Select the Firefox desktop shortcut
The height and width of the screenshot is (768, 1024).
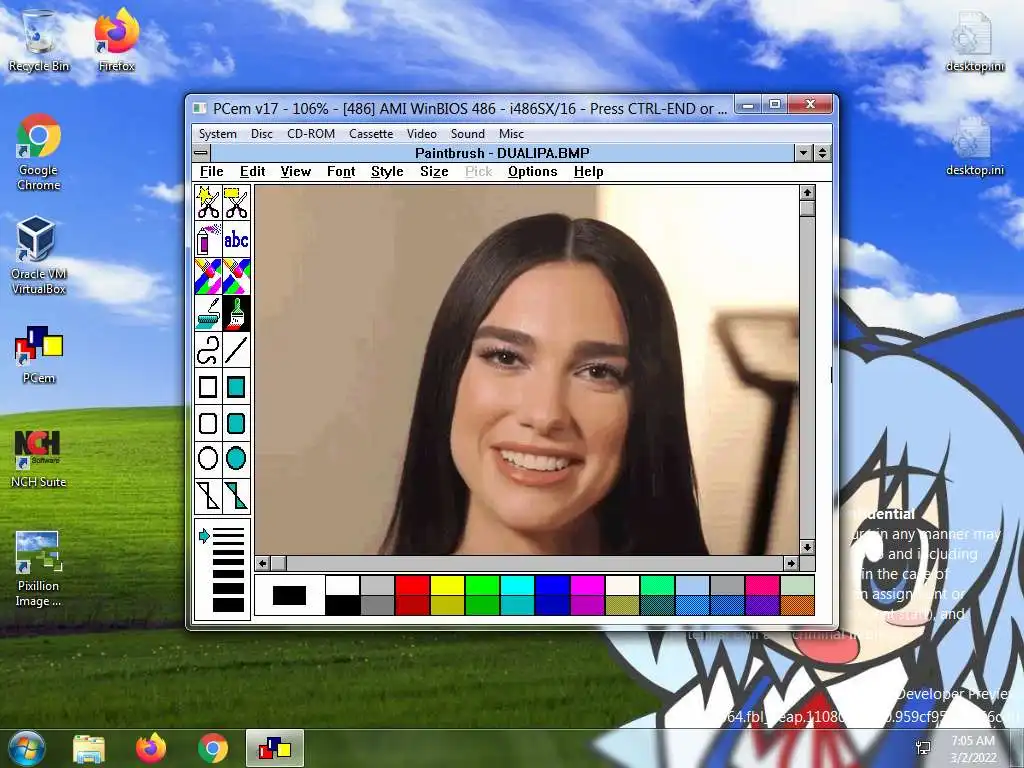point(116,40)
